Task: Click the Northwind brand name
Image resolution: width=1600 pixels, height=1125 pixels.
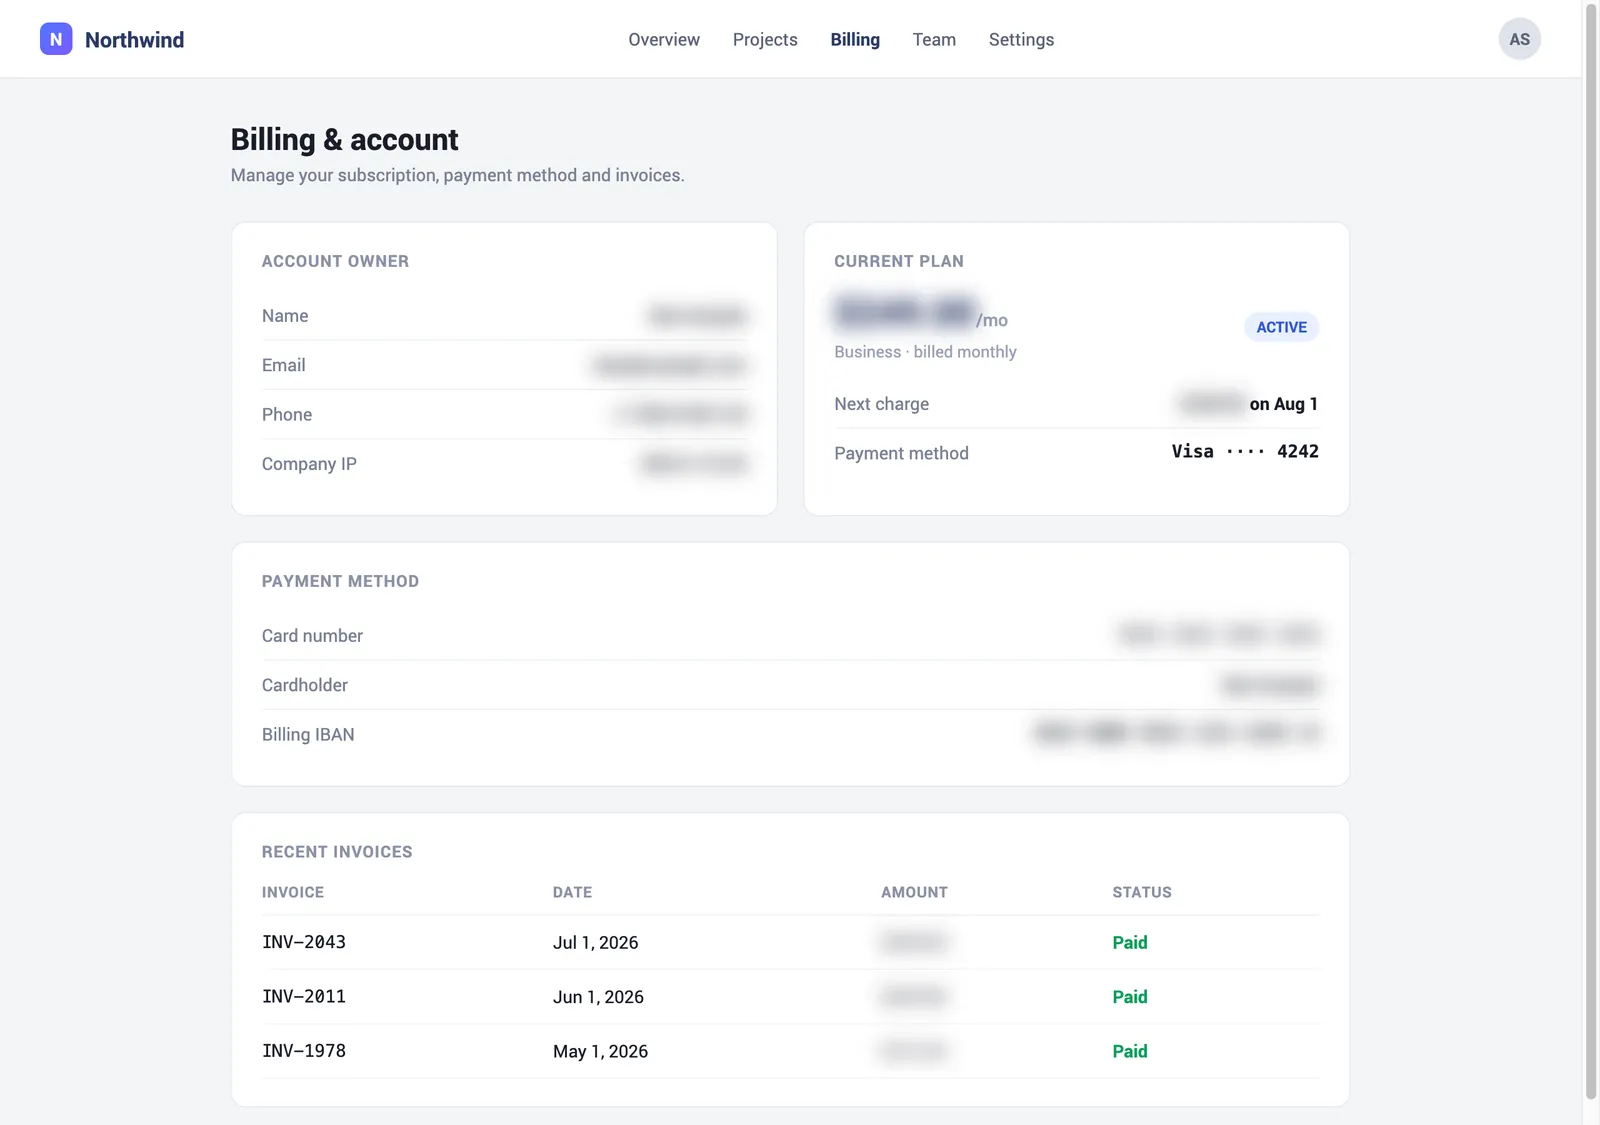Action: 134,40
